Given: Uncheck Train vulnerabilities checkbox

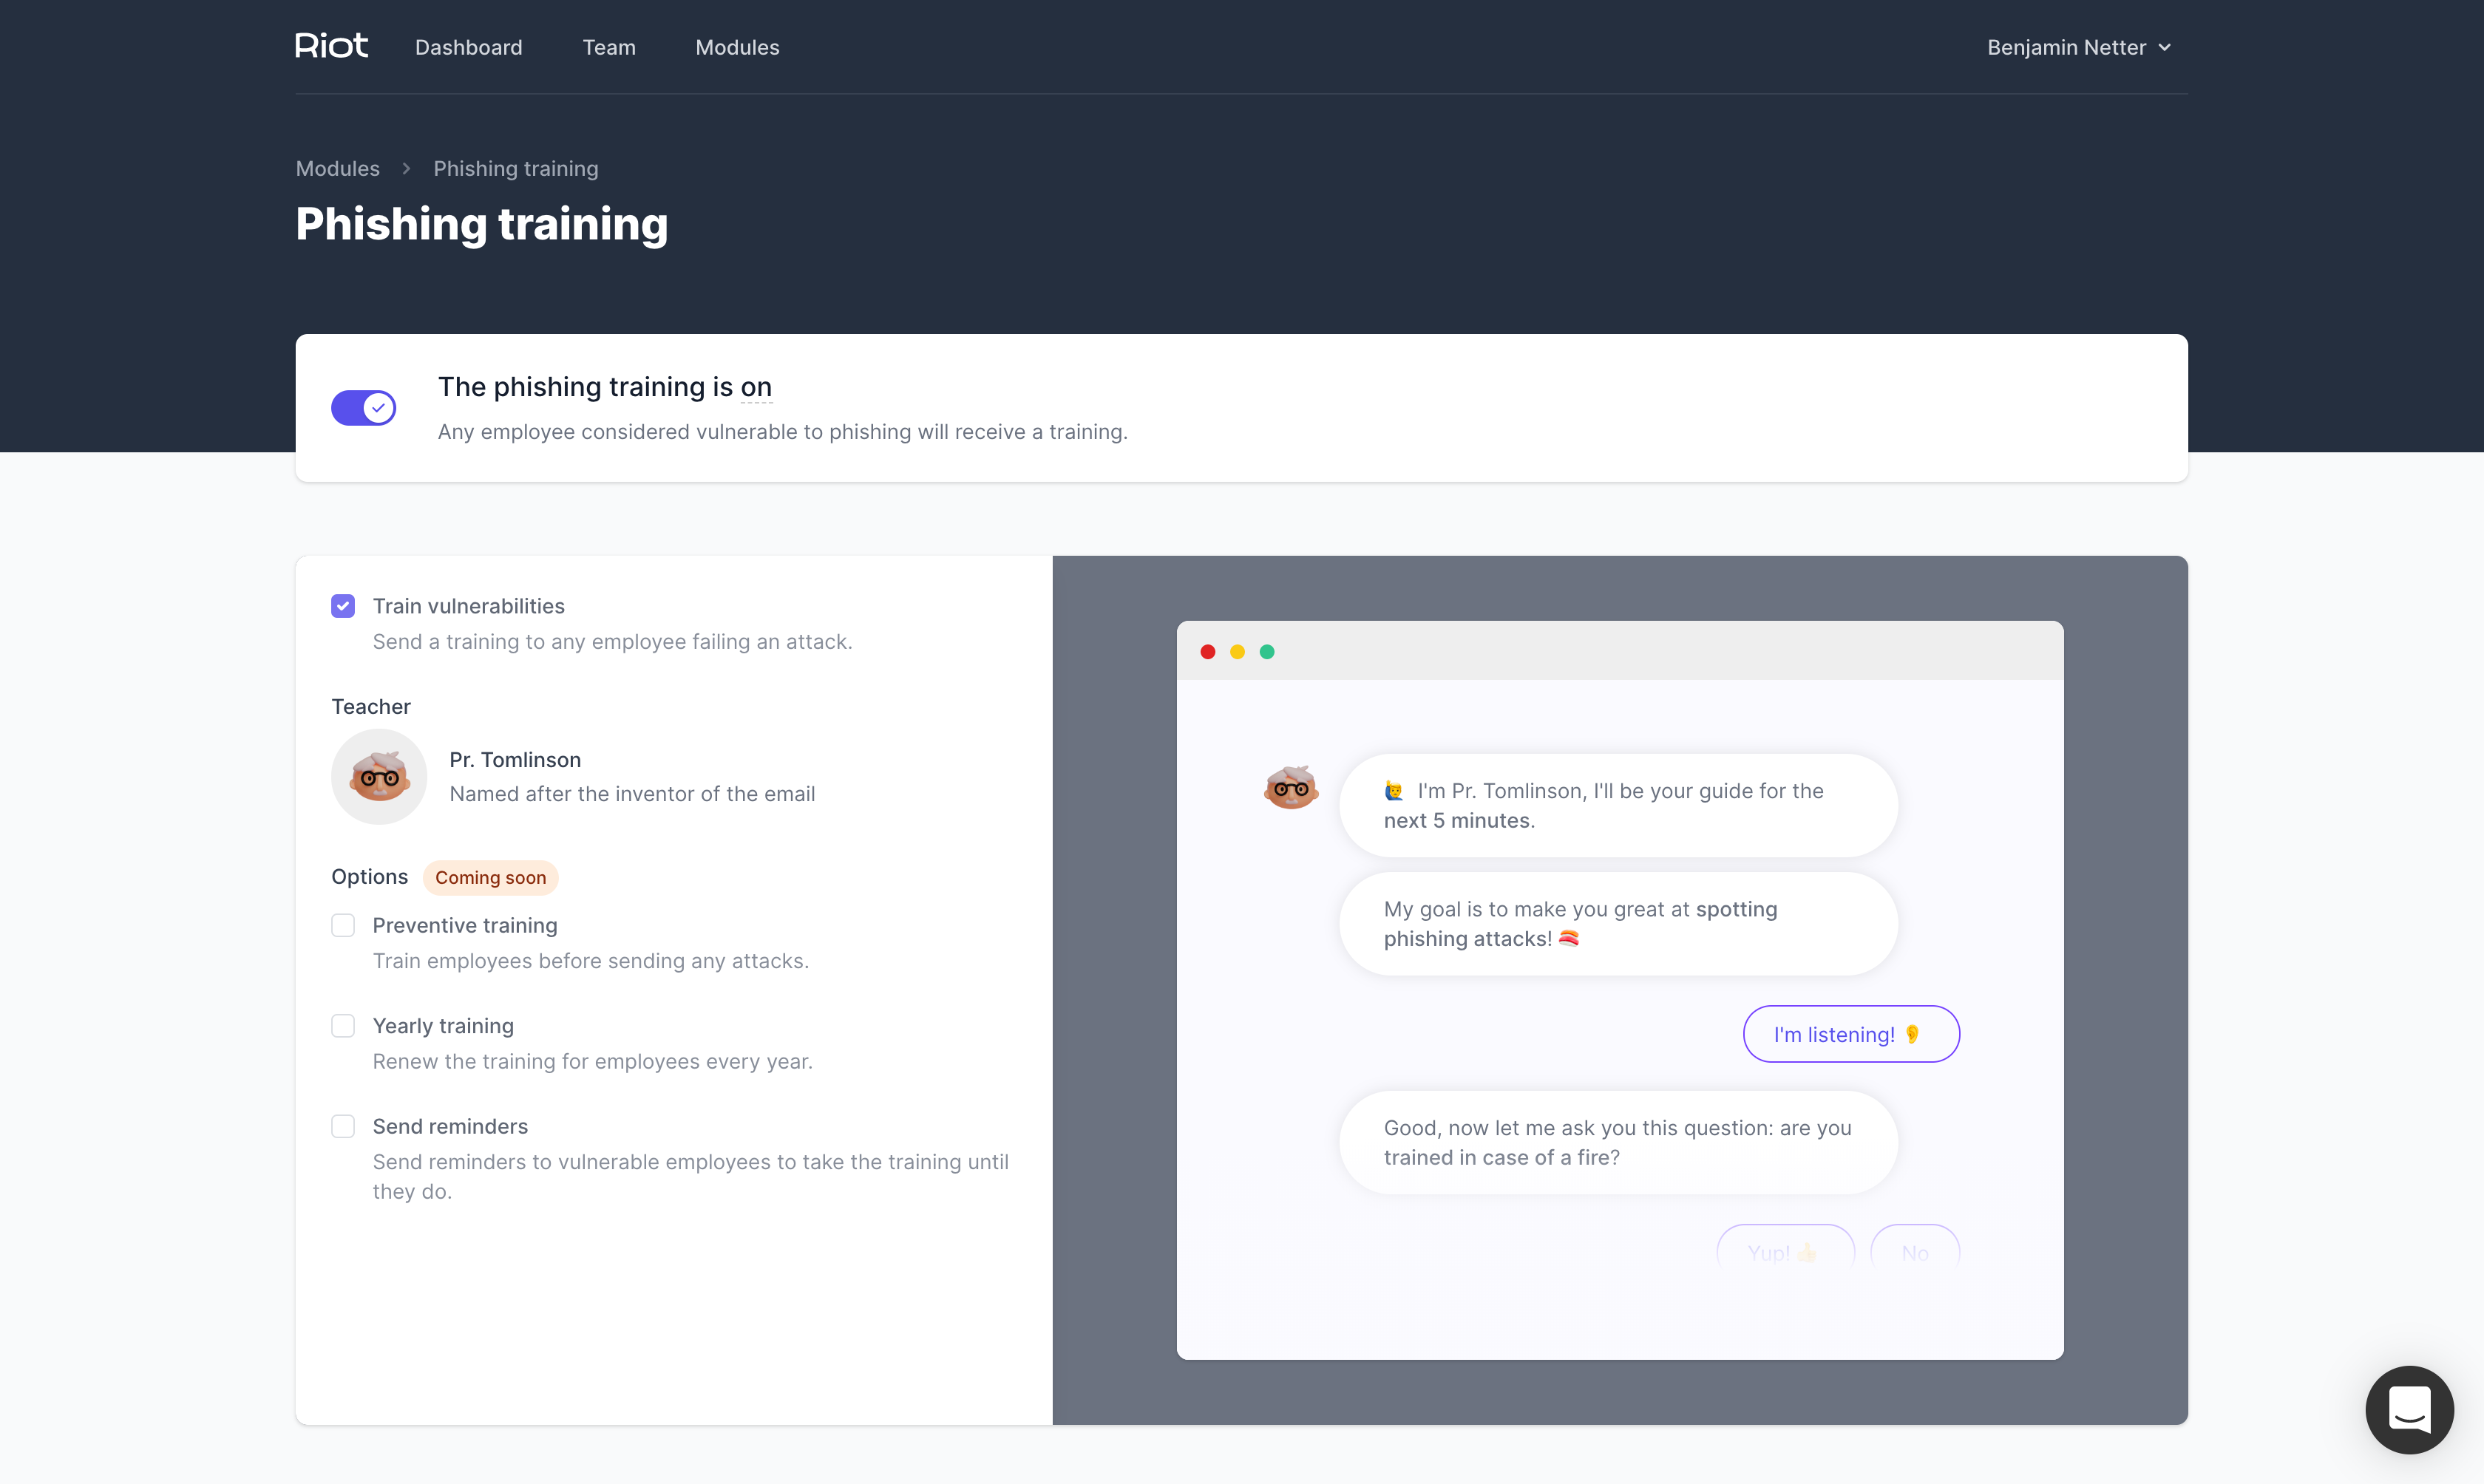Looking at the screenshot, I should (343, 606).
